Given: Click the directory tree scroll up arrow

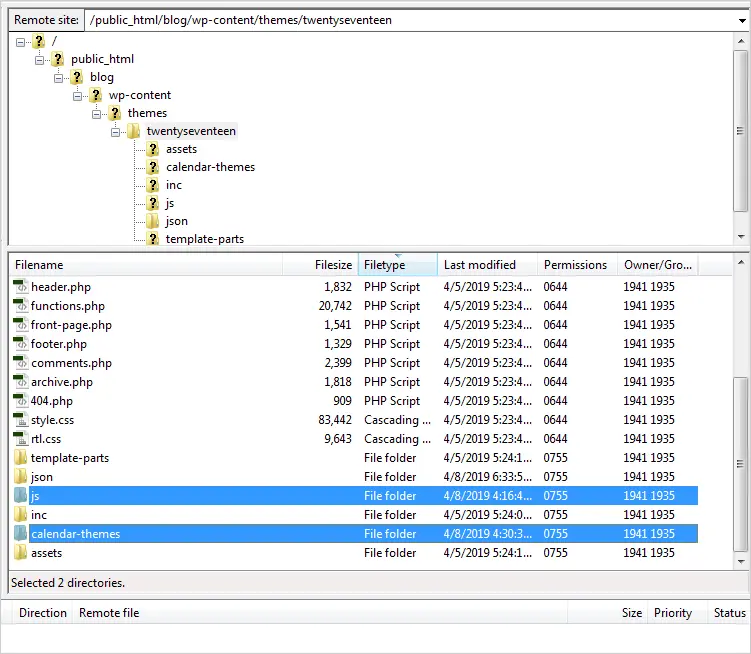Looking at the screenshot, I should point(741,41).
